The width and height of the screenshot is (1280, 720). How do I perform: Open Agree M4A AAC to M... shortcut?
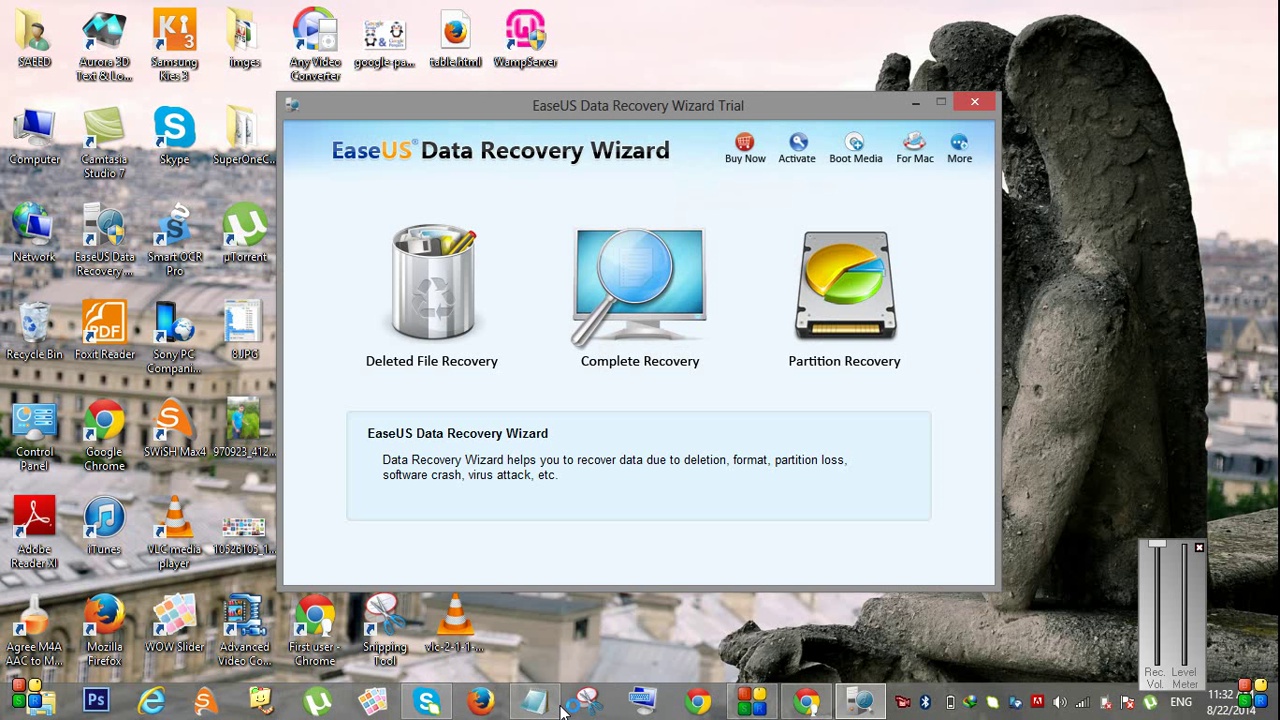[34, 631]
